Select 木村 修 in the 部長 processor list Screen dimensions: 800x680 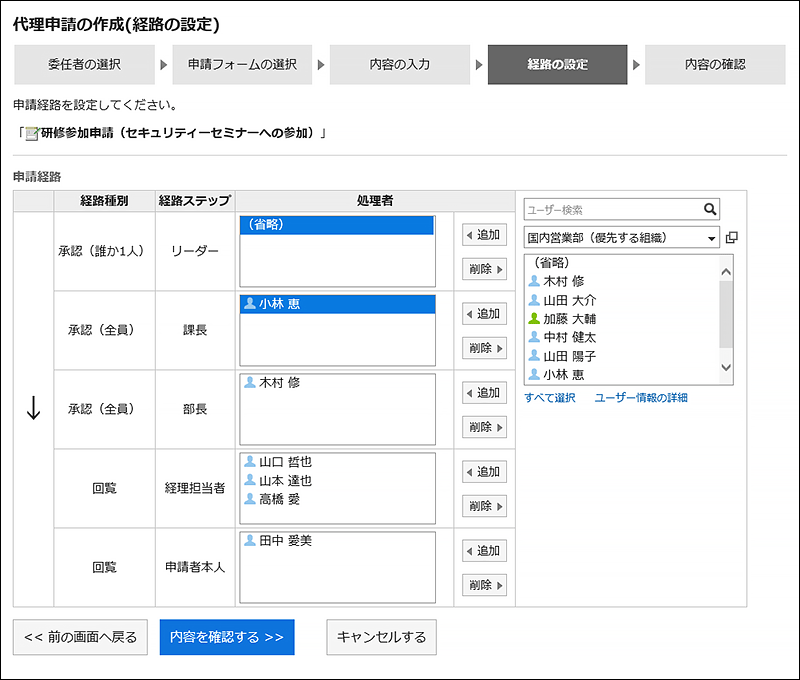pos(337,383)
